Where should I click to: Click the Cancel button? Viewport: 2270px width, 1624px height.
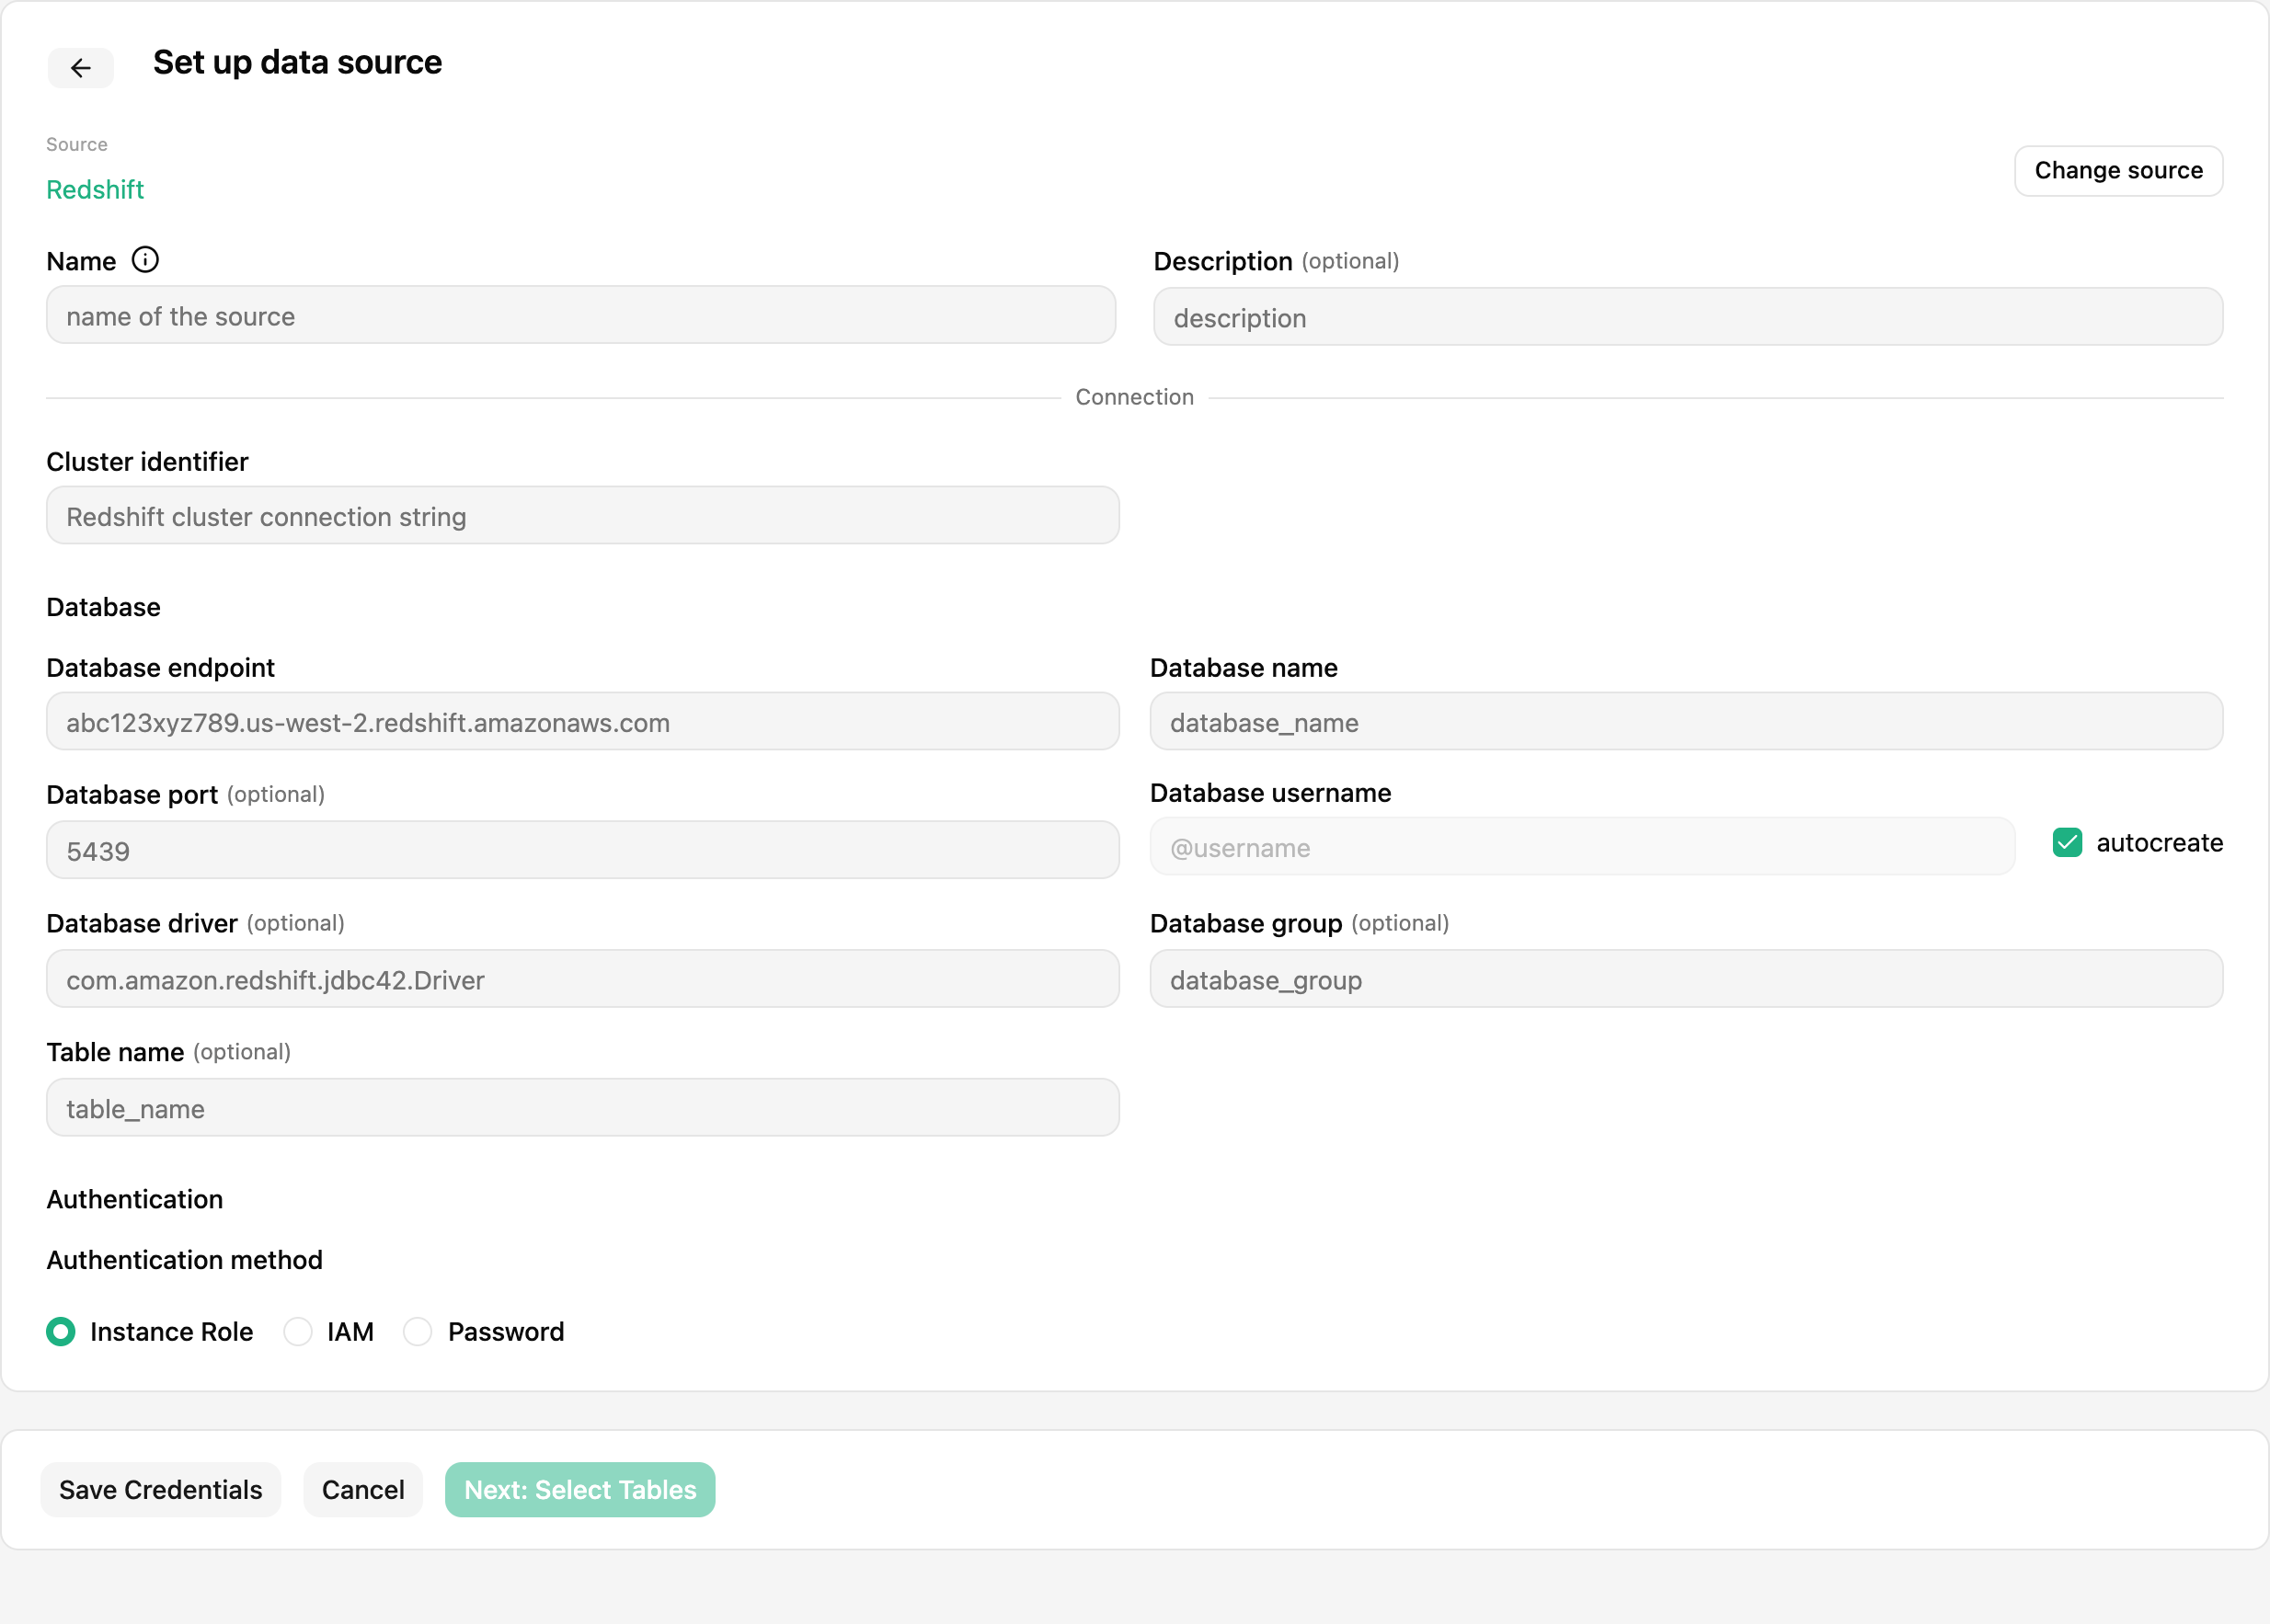click(363, 1489)
